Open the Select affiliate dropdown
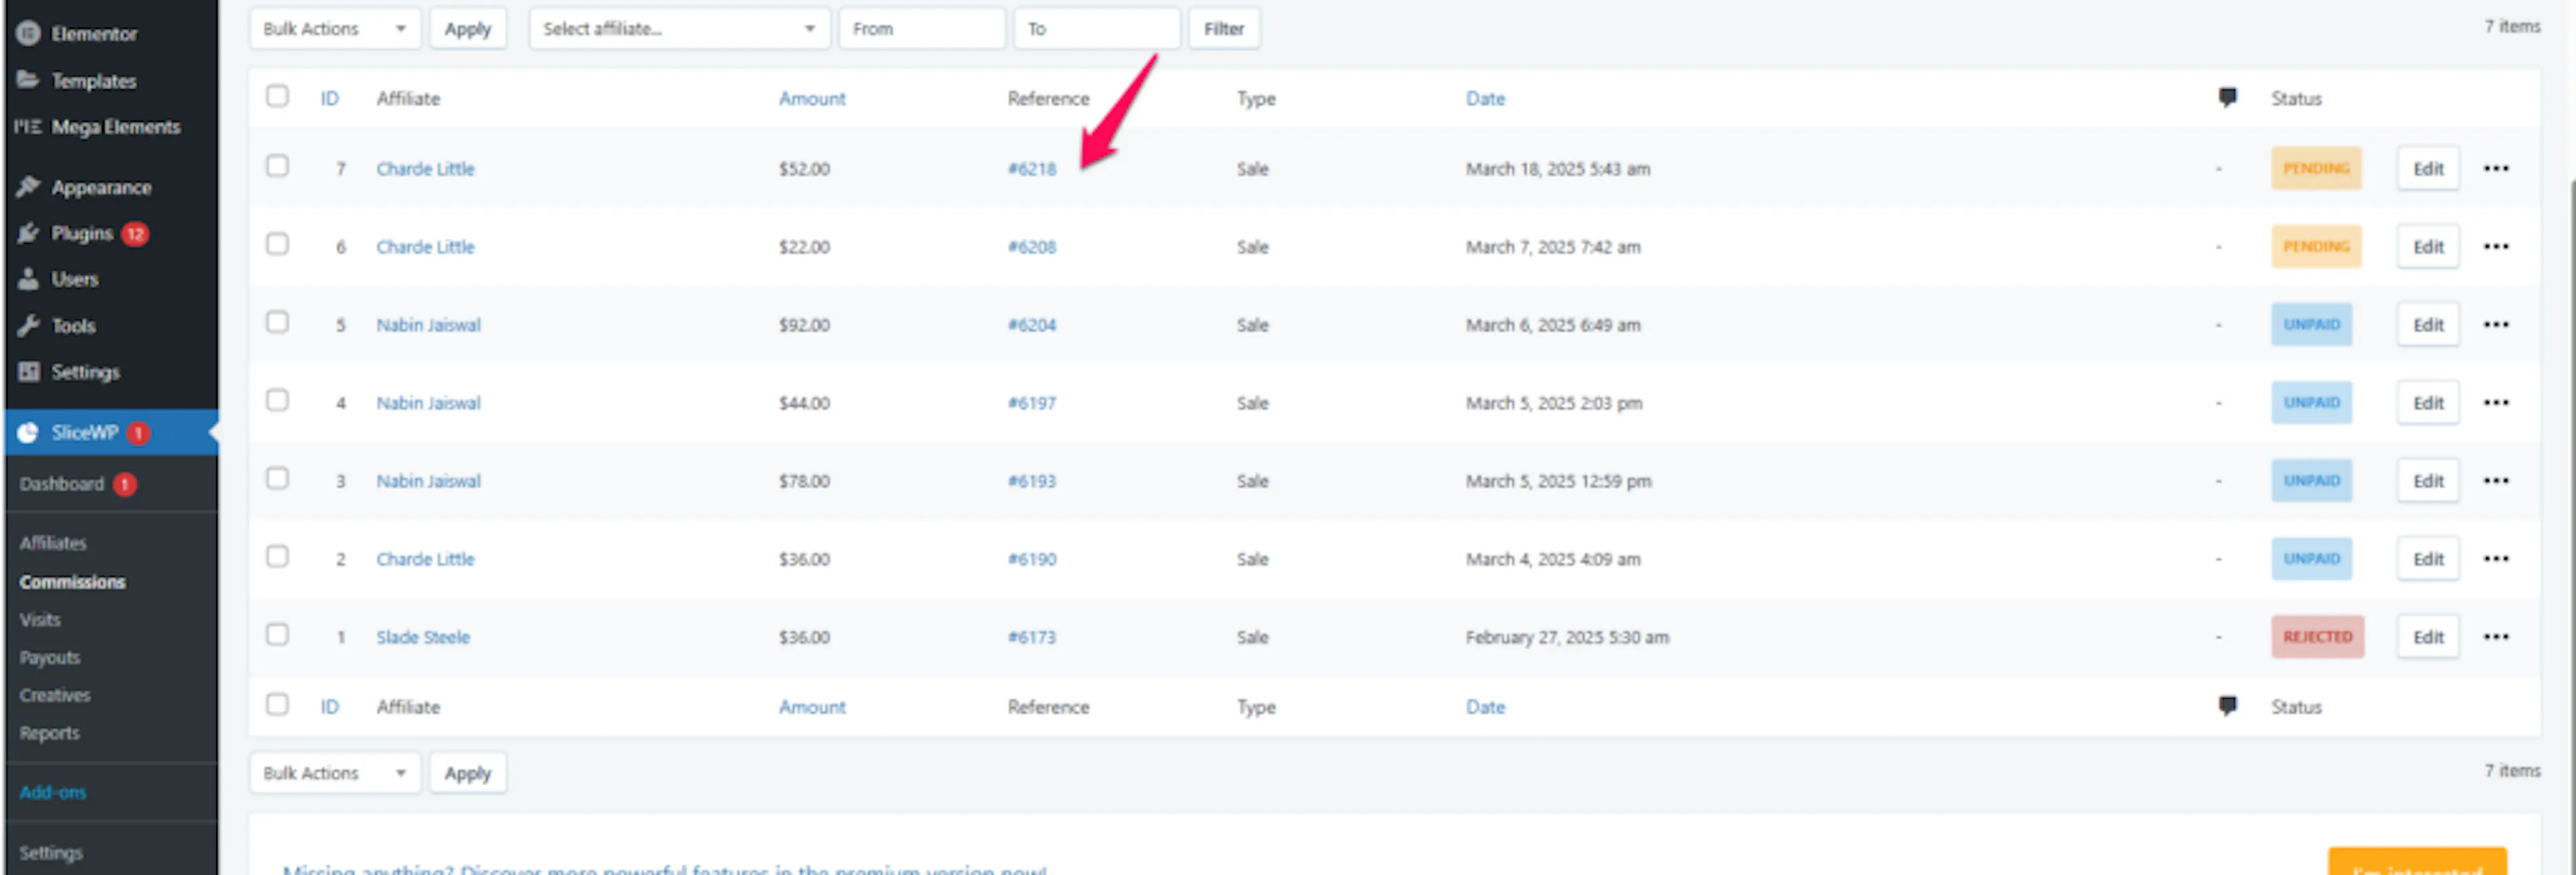 tap(679, 29)
